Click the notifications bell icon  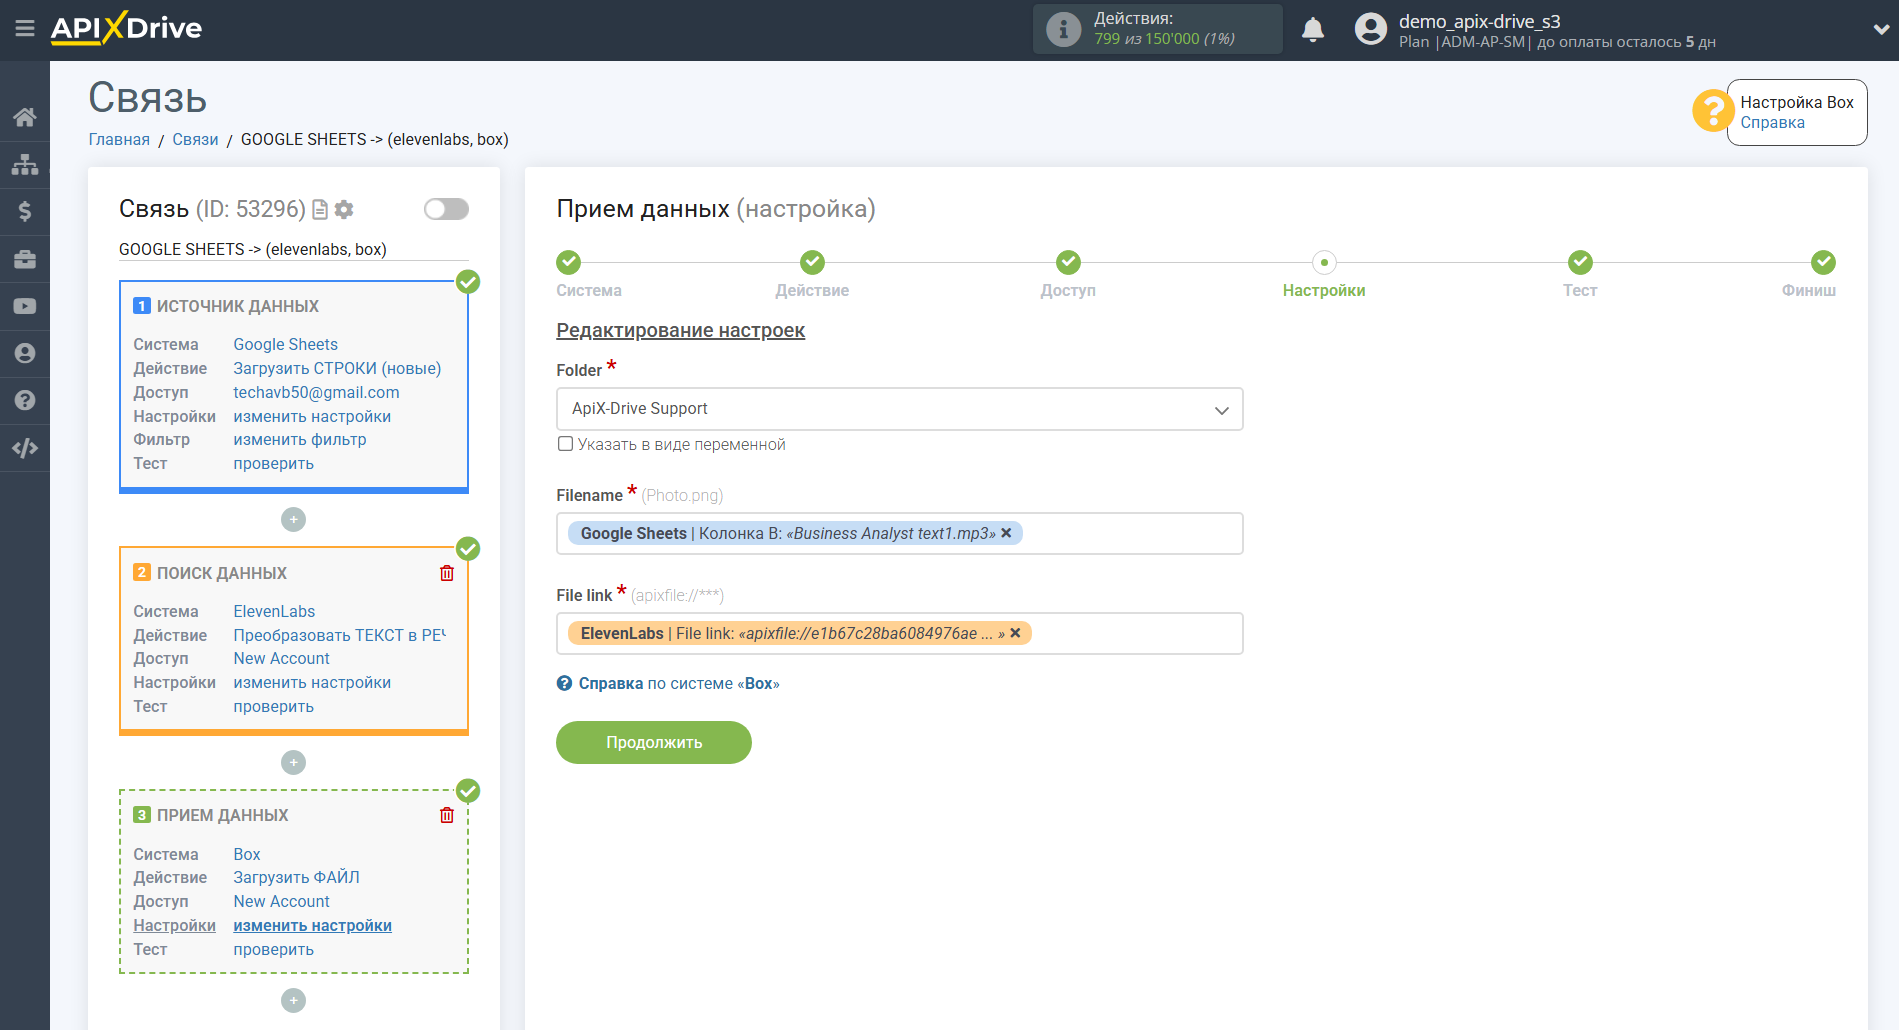(1312, 30)
